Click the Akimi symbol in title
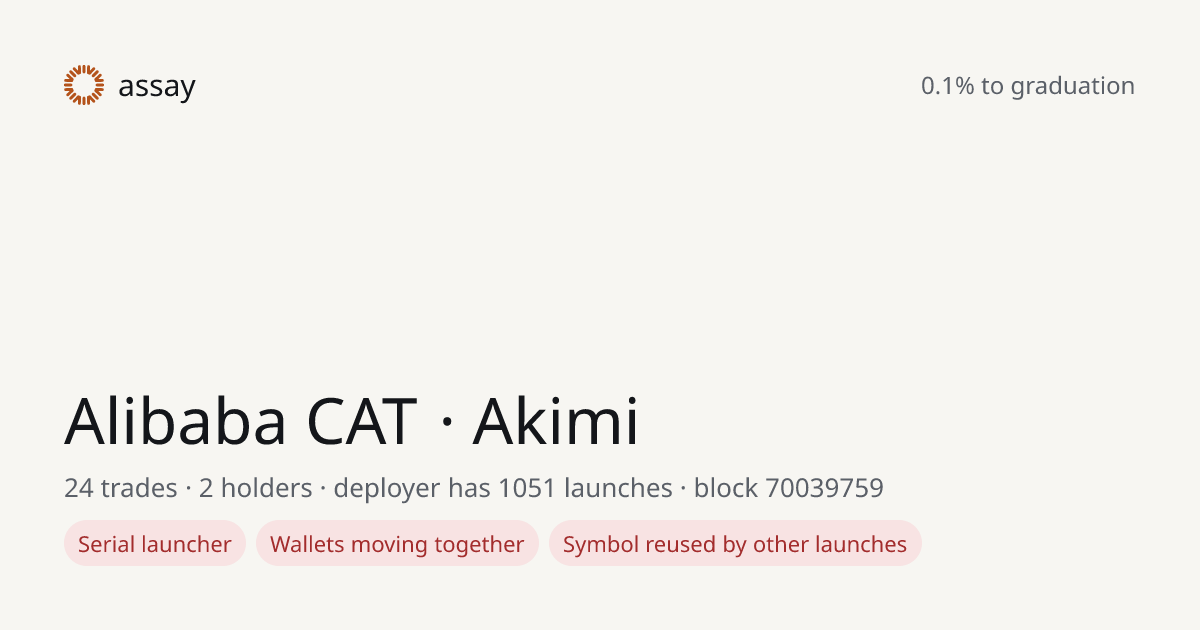 tap(555, 421)
